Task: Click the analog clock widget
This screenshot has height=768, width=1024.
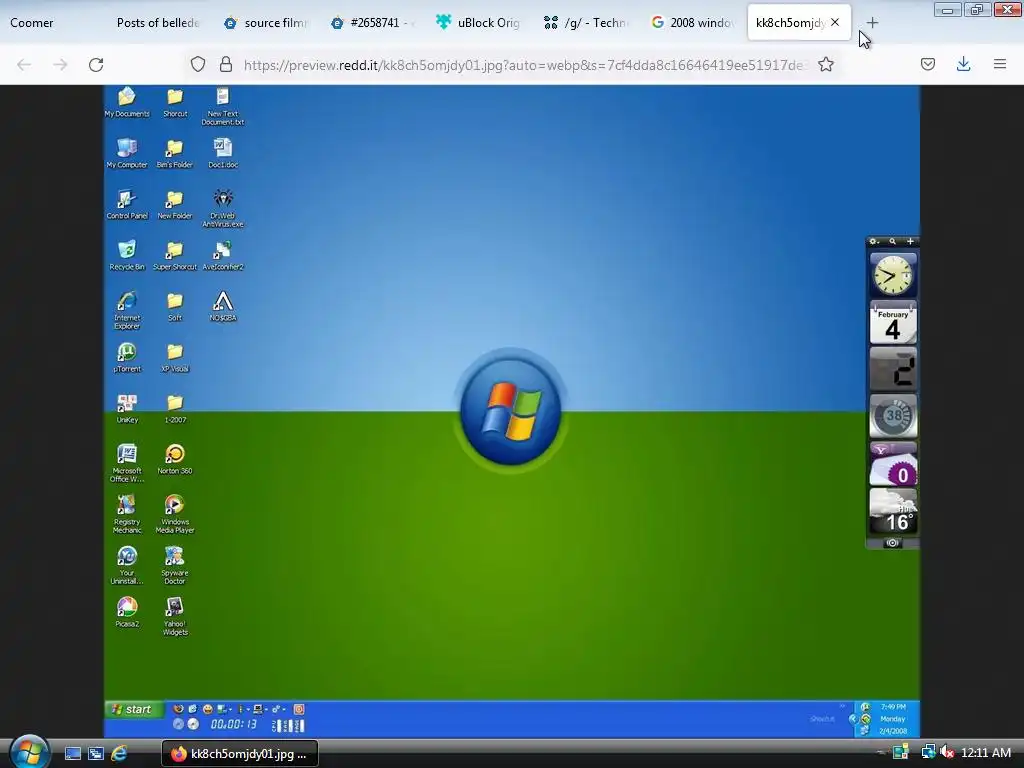Action: (x=893, y=275)
